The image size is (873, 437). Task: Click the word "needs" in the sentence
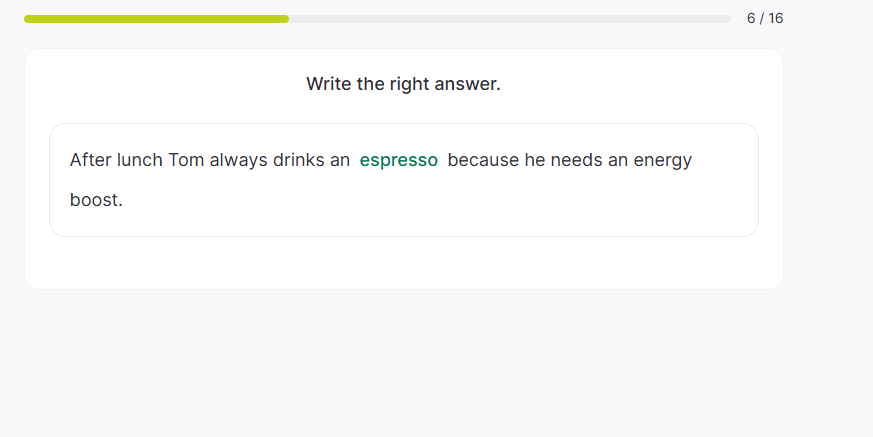point(576,160)
